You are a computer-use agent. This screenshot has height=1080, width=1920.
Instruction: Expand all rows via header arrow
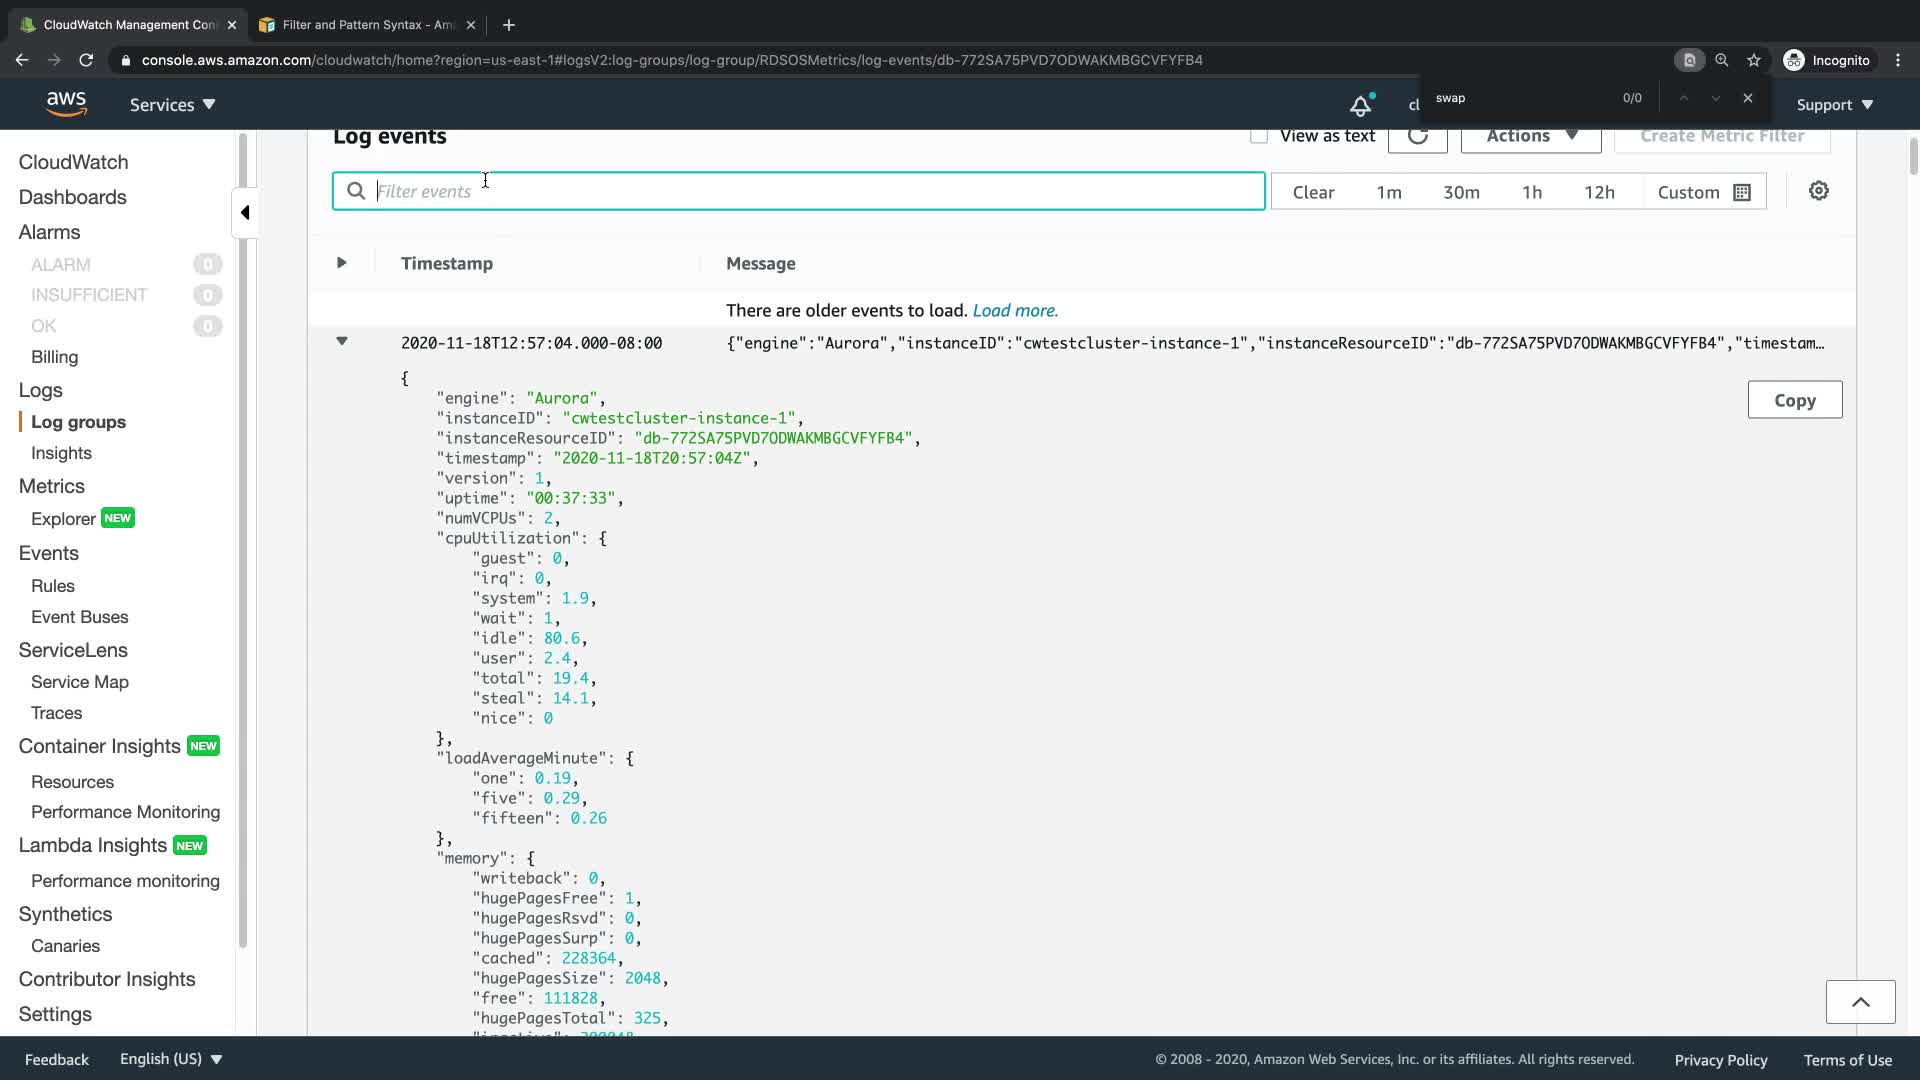(342, 263)
